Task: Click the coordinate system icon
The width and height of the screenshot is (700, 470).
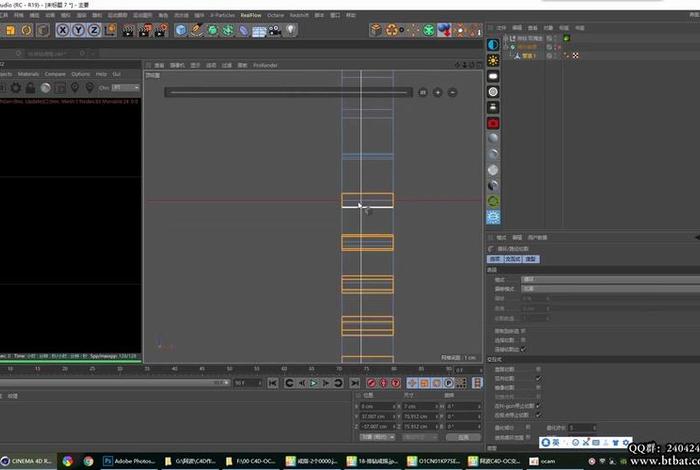Action: click(x=110, y=30)
